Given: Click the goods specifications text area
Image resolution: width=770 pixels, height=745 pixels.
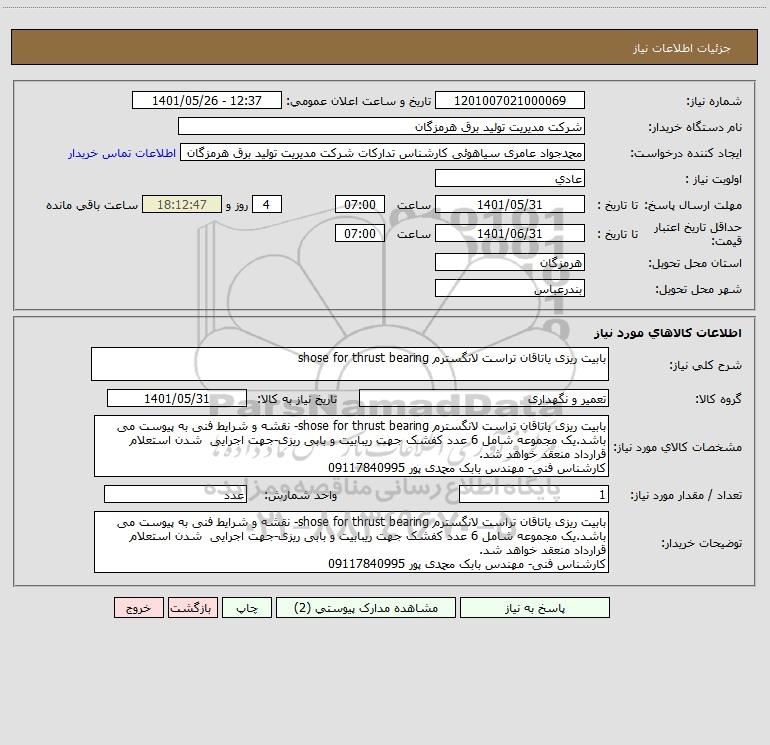Looking at the screenshot, I should [x=351, y=446].
